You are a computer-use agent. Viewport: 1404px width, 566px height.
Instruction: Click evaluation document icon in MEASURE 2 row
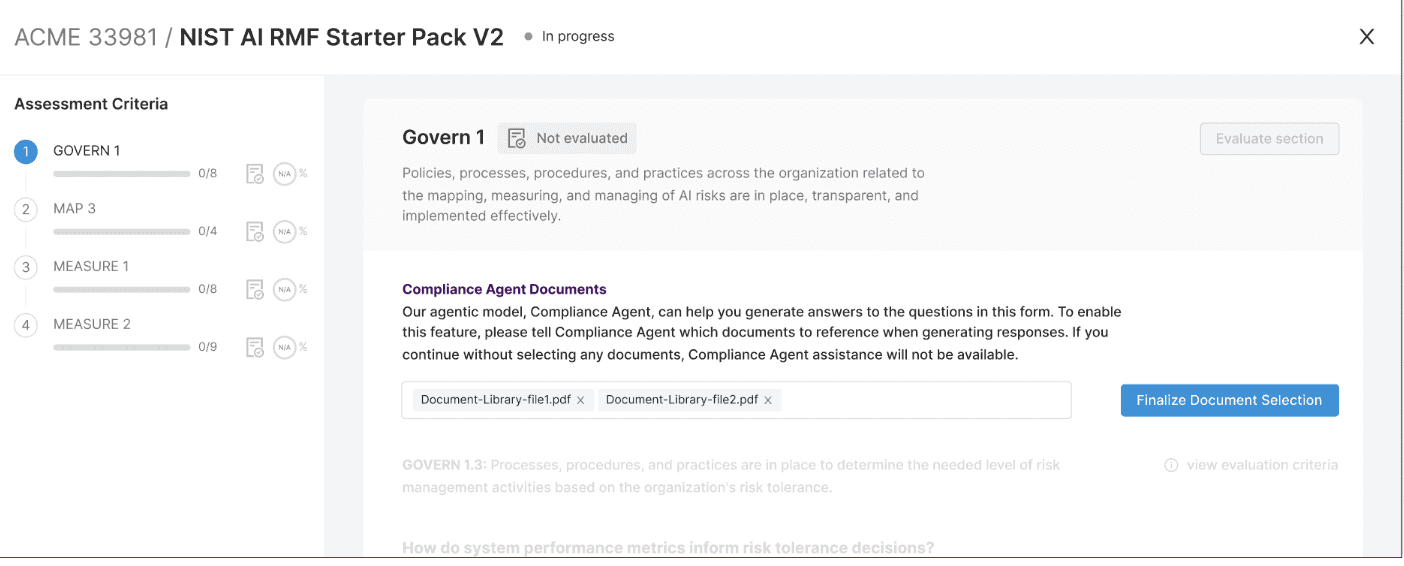[x=255, y=348]
